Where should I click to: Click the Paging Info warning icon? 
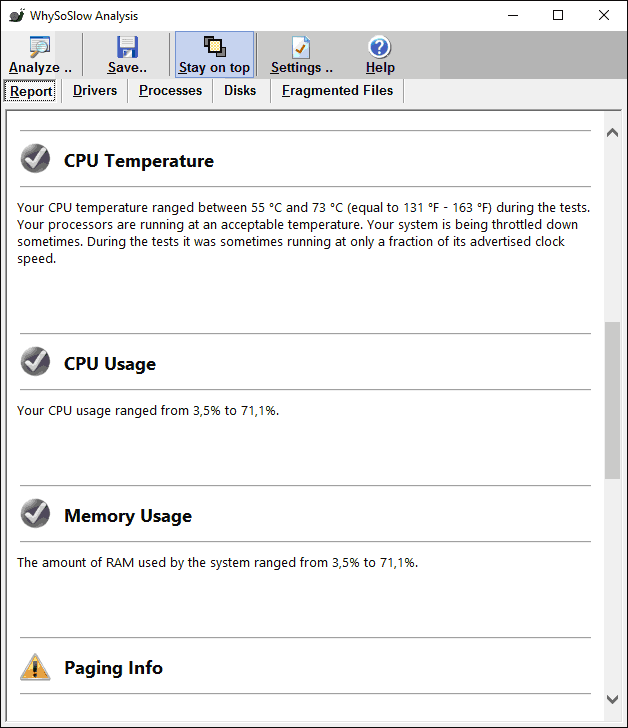pyautogui.click(x=35, y=666)
